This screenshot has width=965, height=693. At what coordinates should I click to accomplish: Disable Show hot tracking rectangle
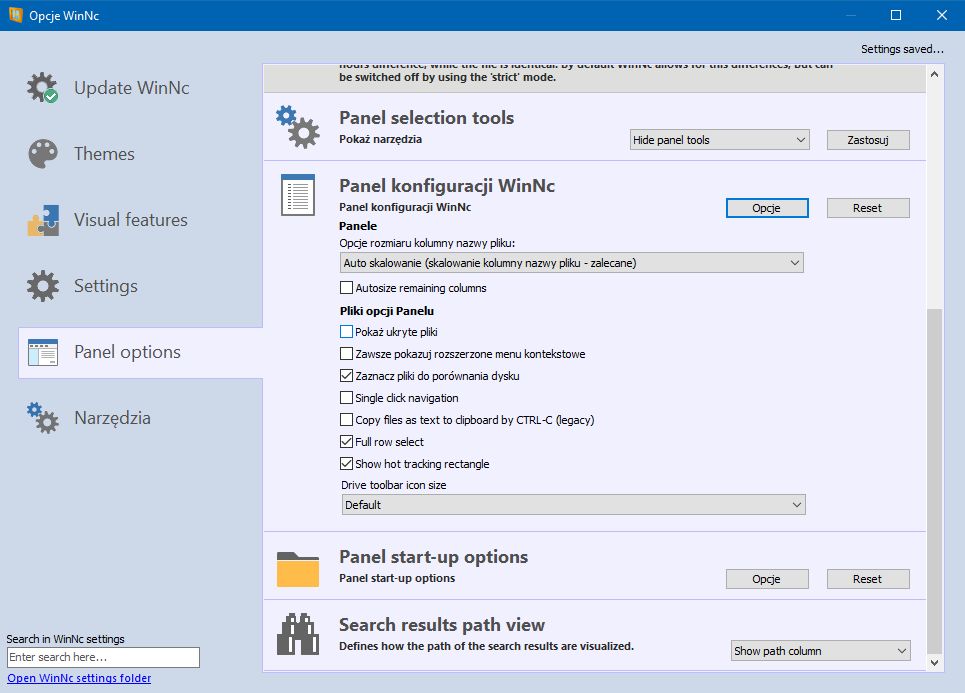pos(346,463)
